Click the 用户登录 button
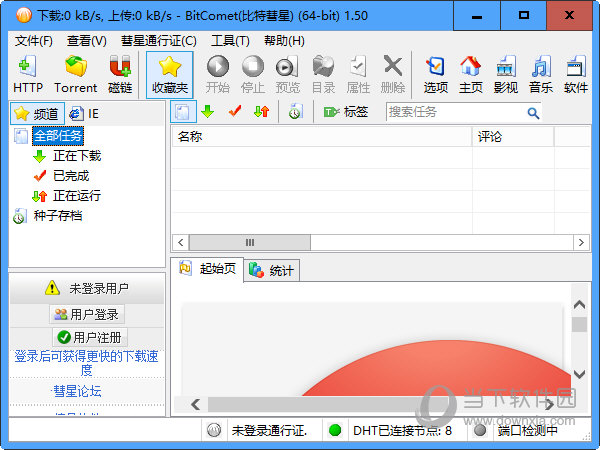 coord(87,314)
